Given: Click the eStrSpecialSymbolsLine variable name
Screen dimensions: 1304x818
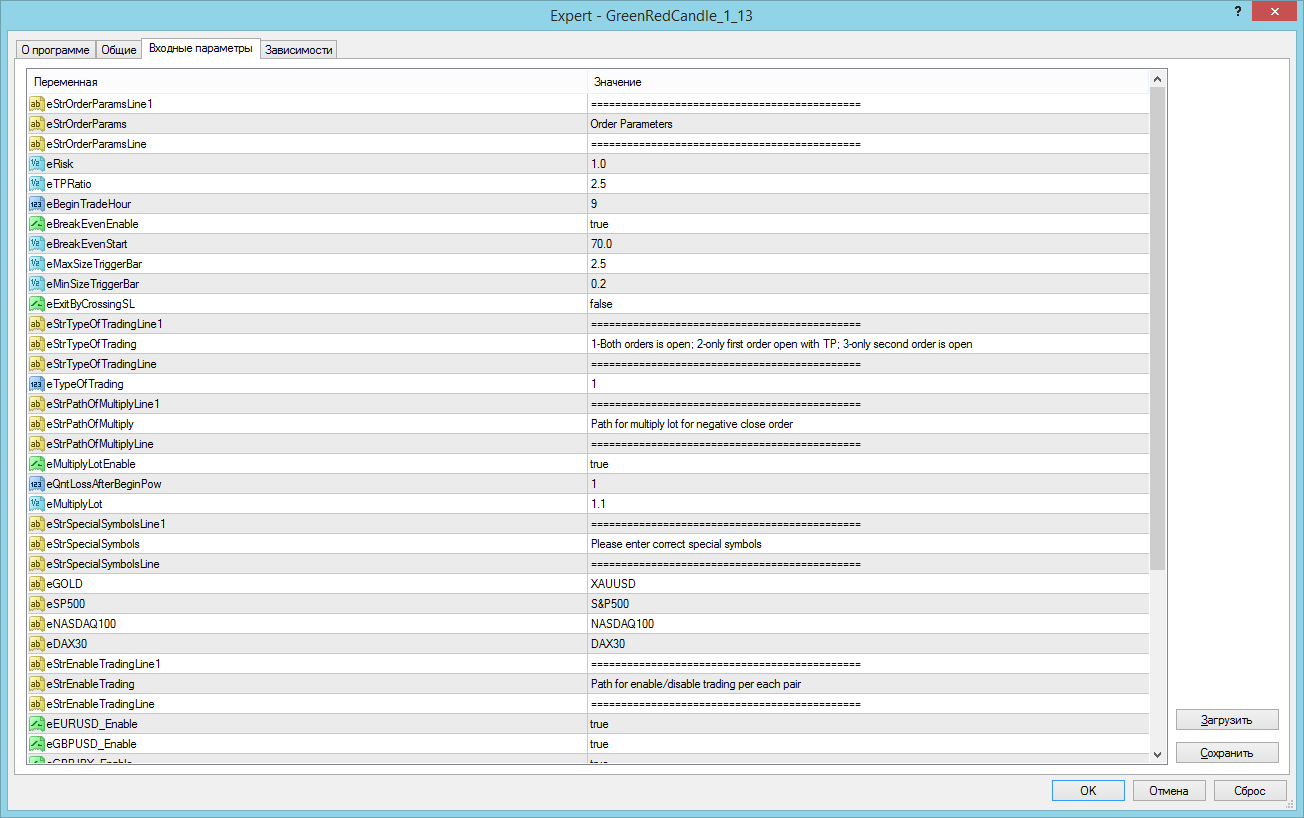Looking at the screenshot, I should [103, 564].
